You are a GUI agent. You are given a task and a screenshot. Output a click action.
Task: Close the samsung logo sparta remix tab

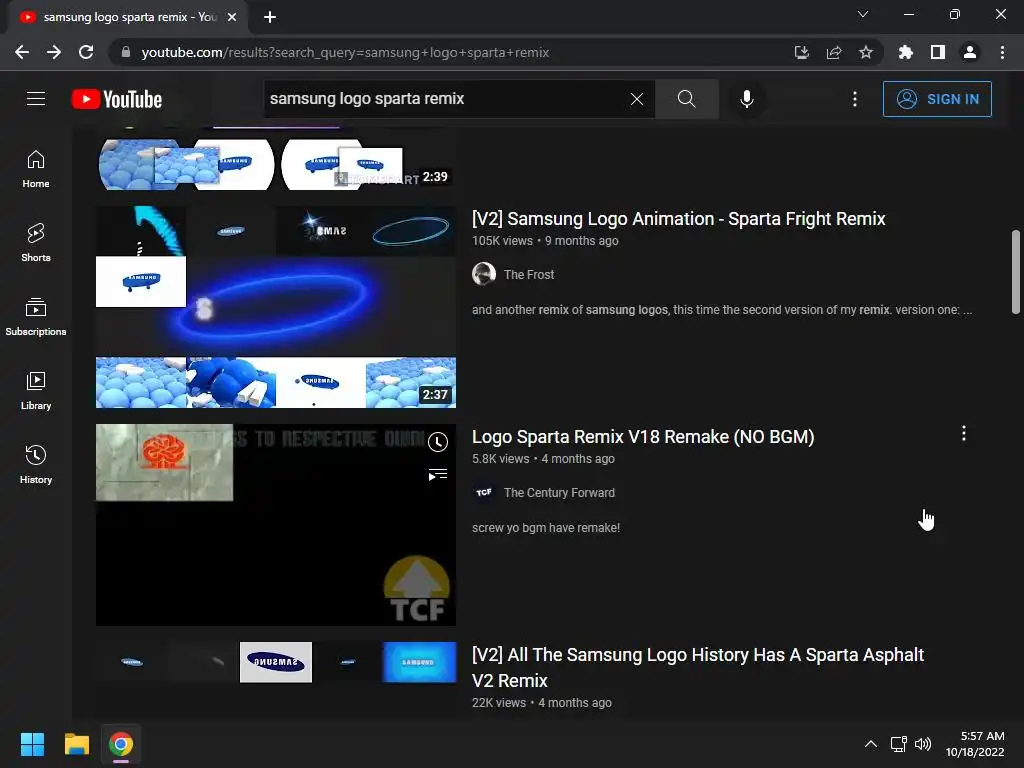point(232,17)
